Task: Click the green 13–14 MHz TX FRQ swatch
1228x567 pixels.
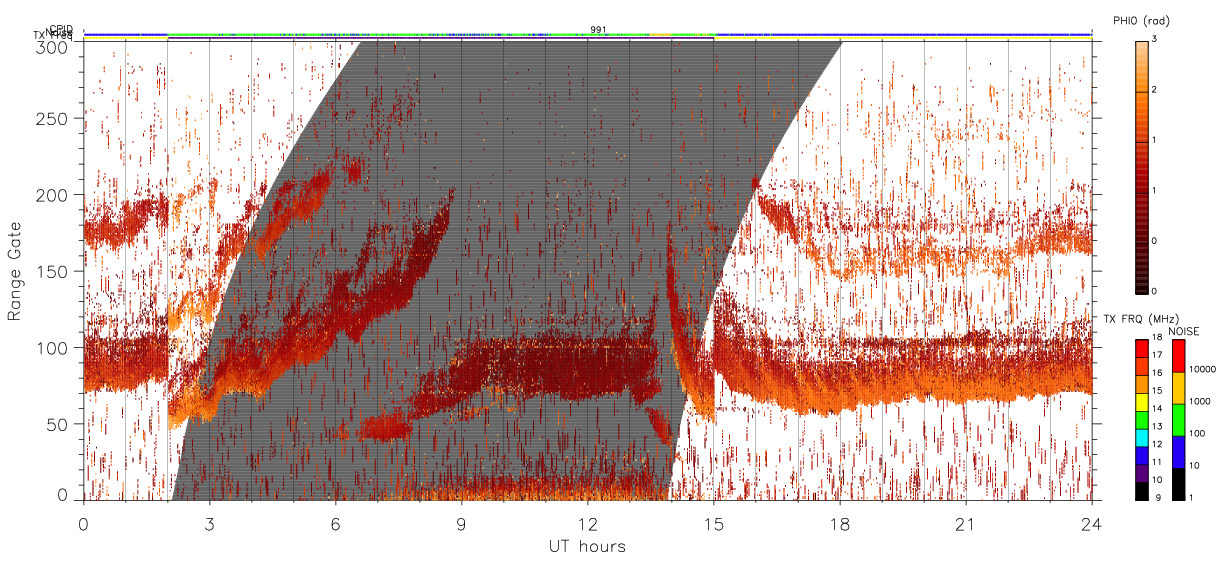Action: 1141,420
